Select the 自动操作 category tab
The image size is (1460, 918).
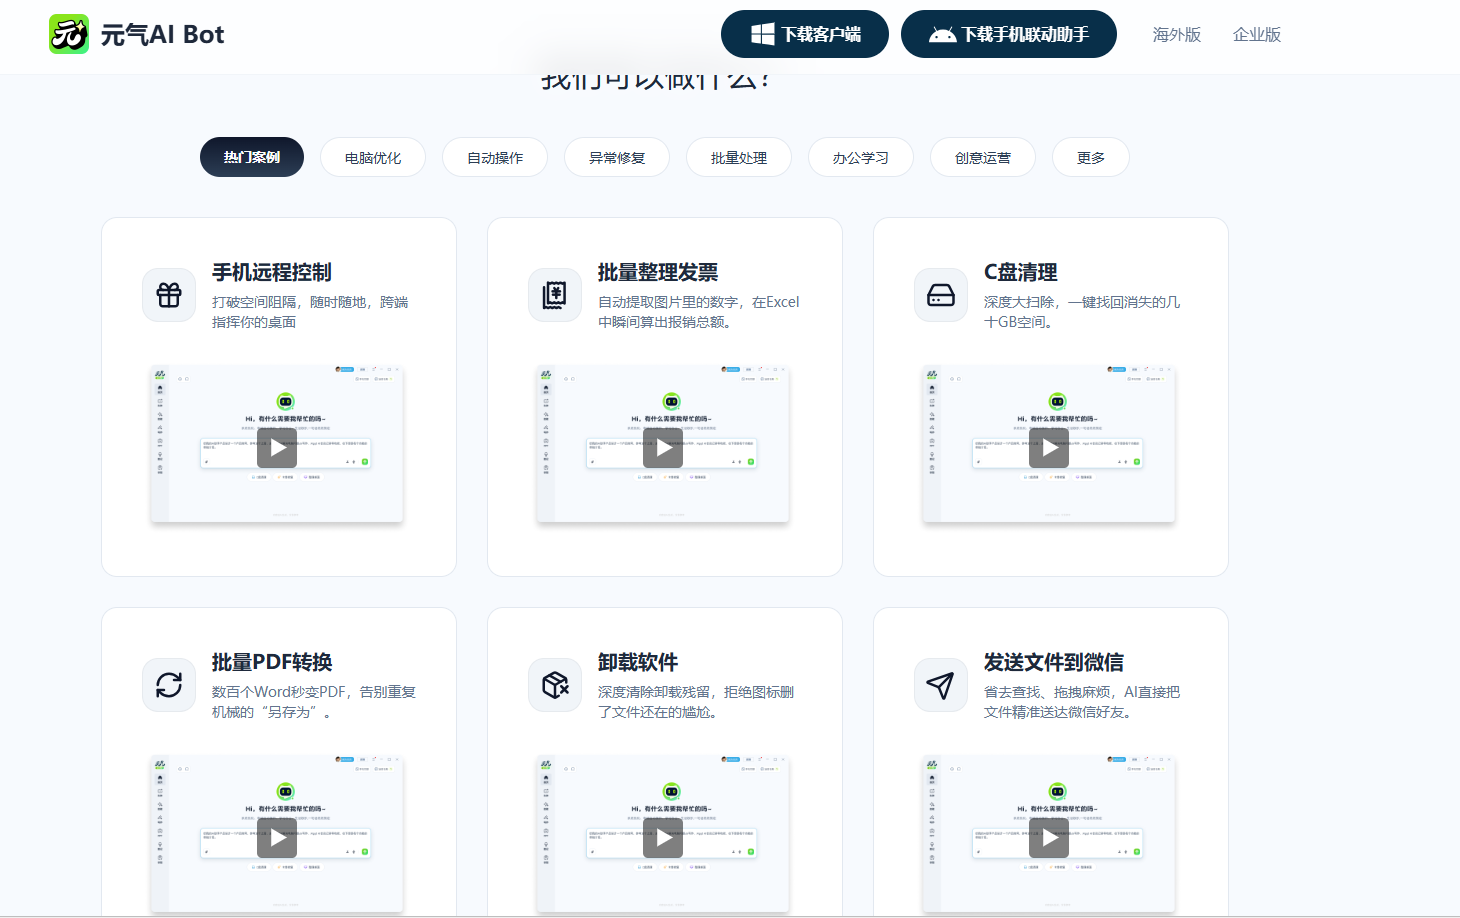(495, 157)
